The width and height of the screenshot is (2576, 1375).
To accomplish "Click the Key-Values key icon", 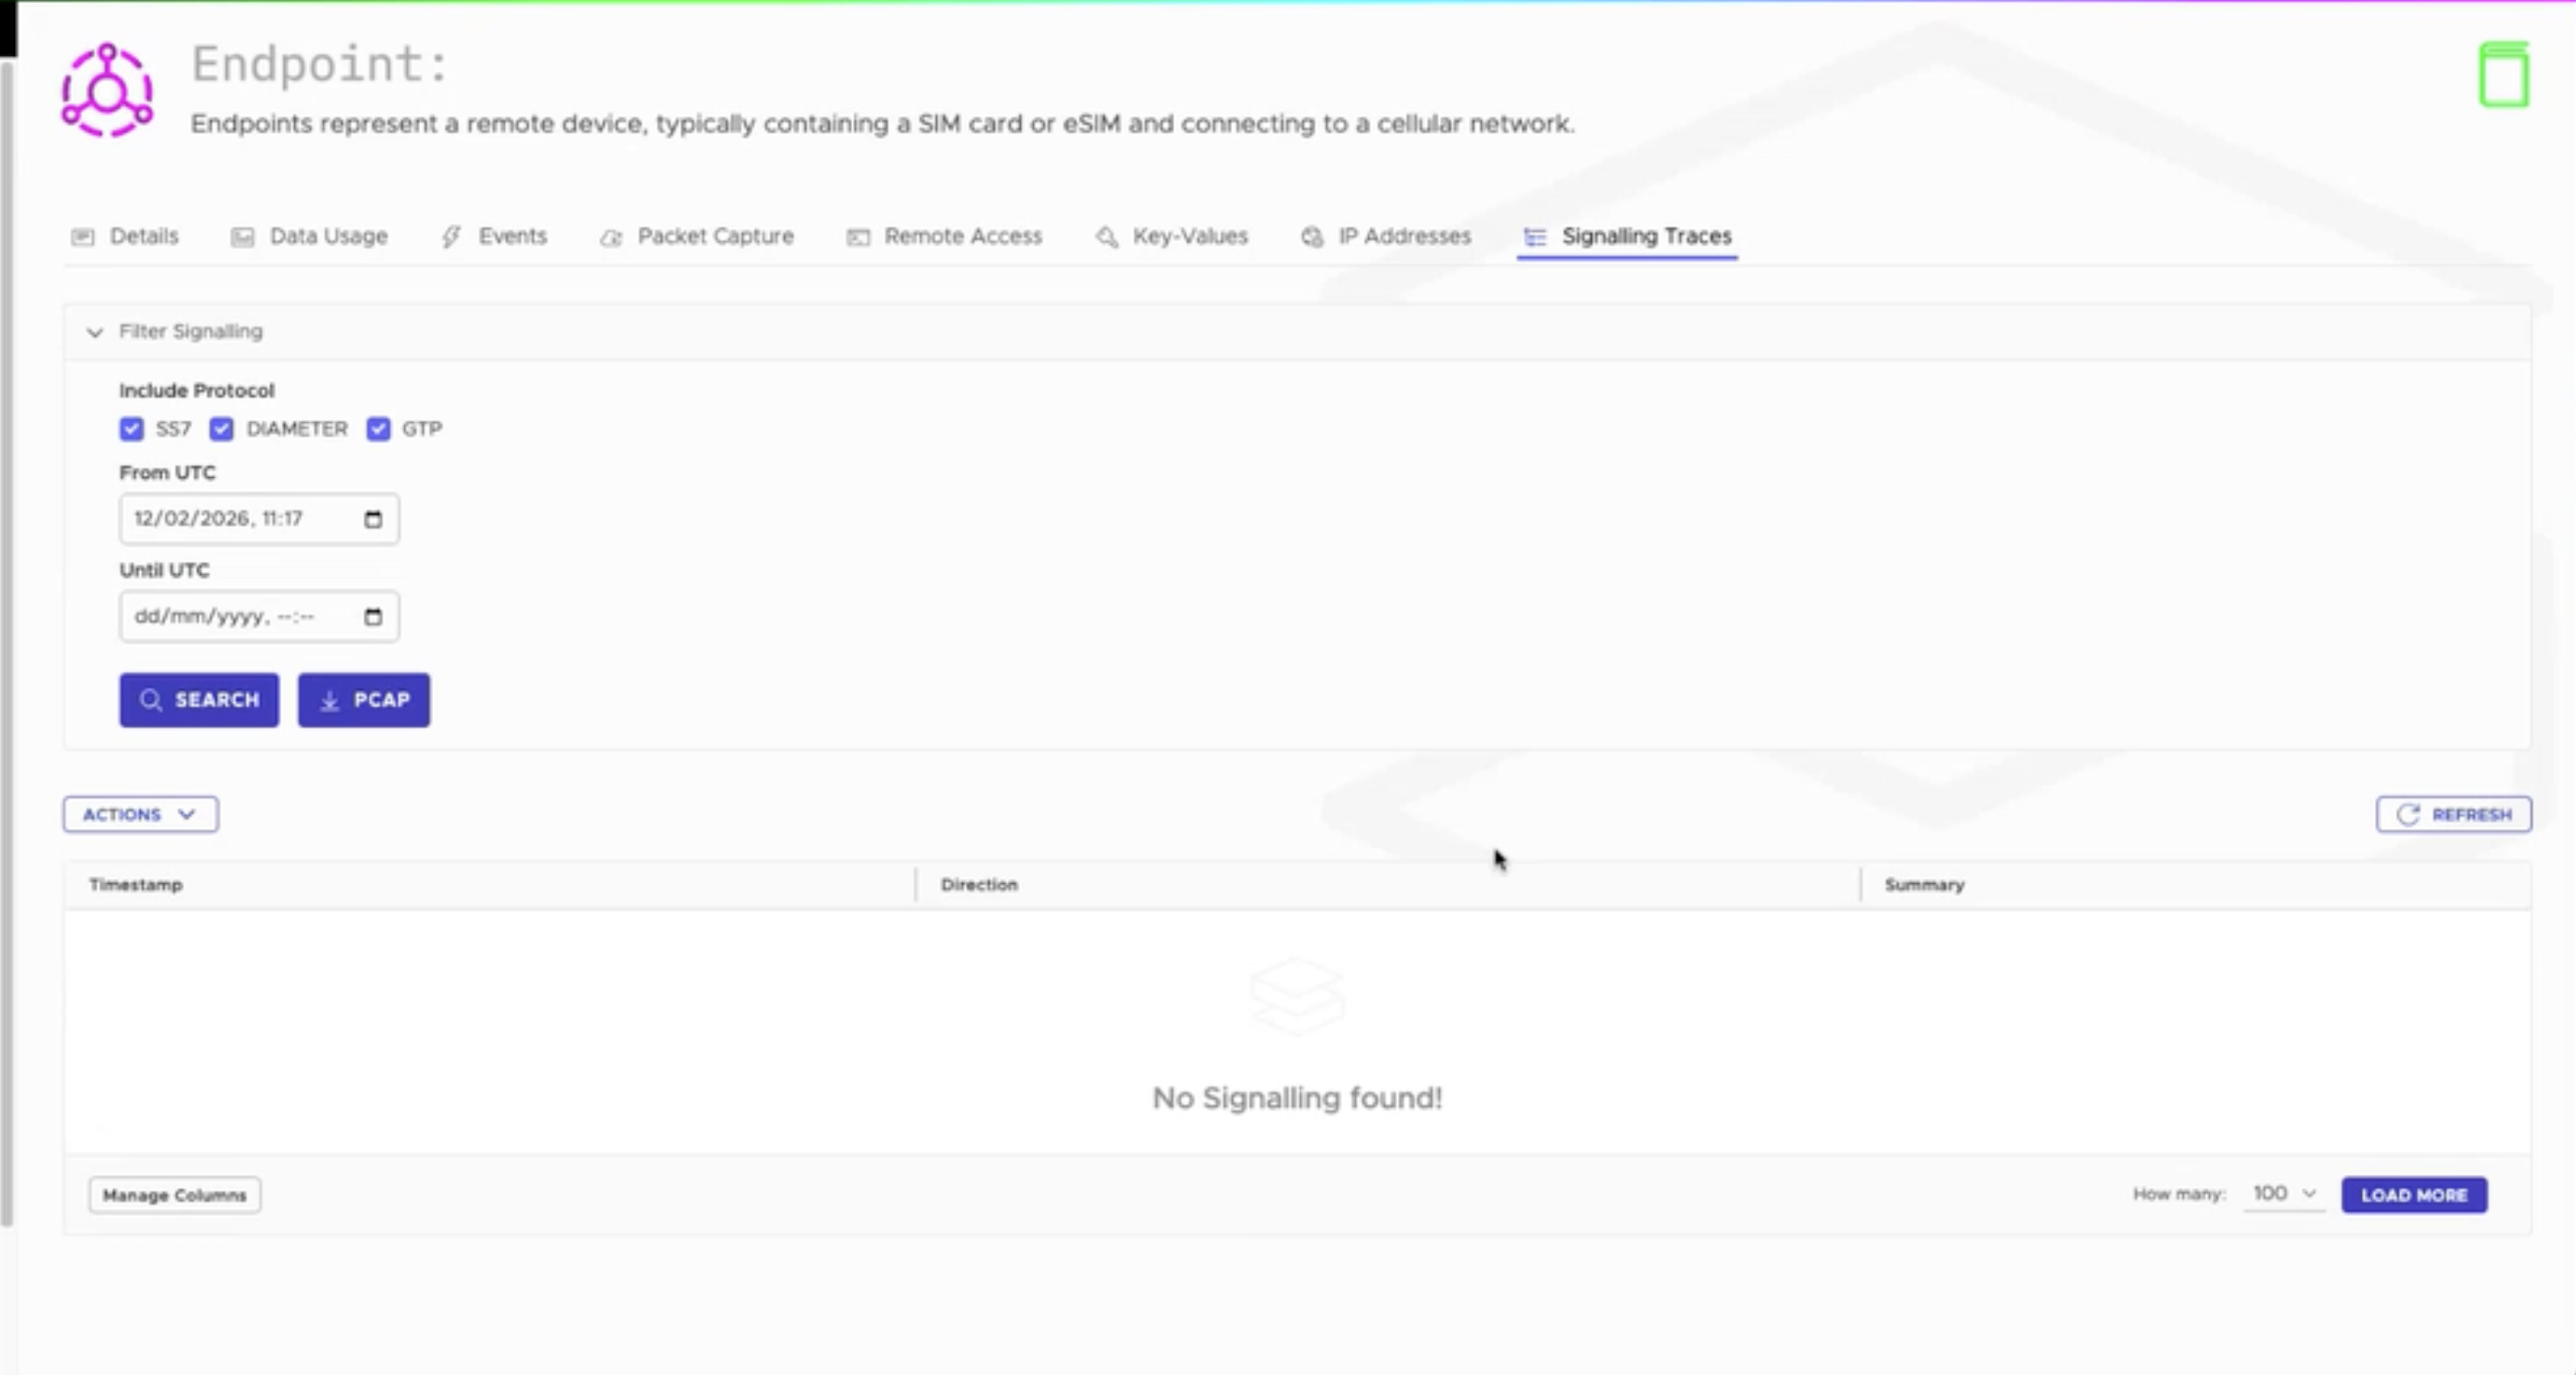I will point(1106,238).
